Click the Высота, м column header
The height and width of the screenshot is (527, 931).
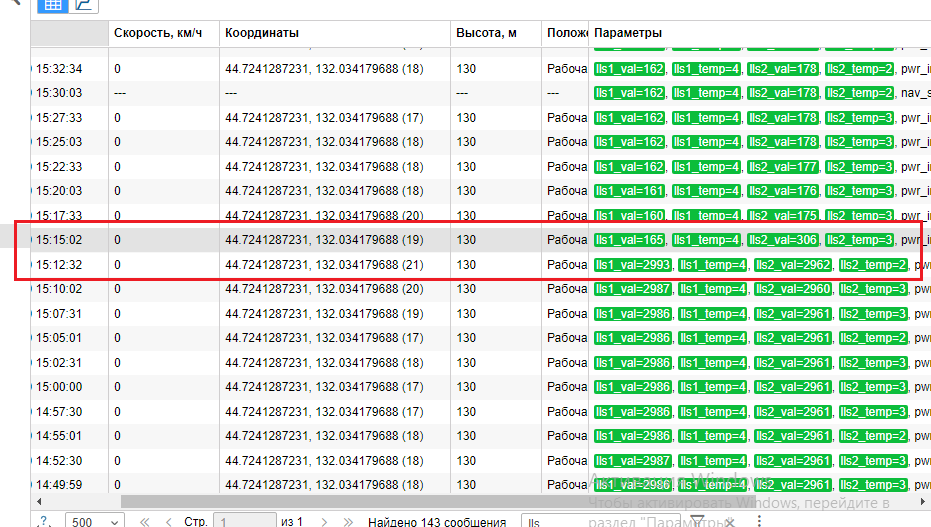coord(486,33)
